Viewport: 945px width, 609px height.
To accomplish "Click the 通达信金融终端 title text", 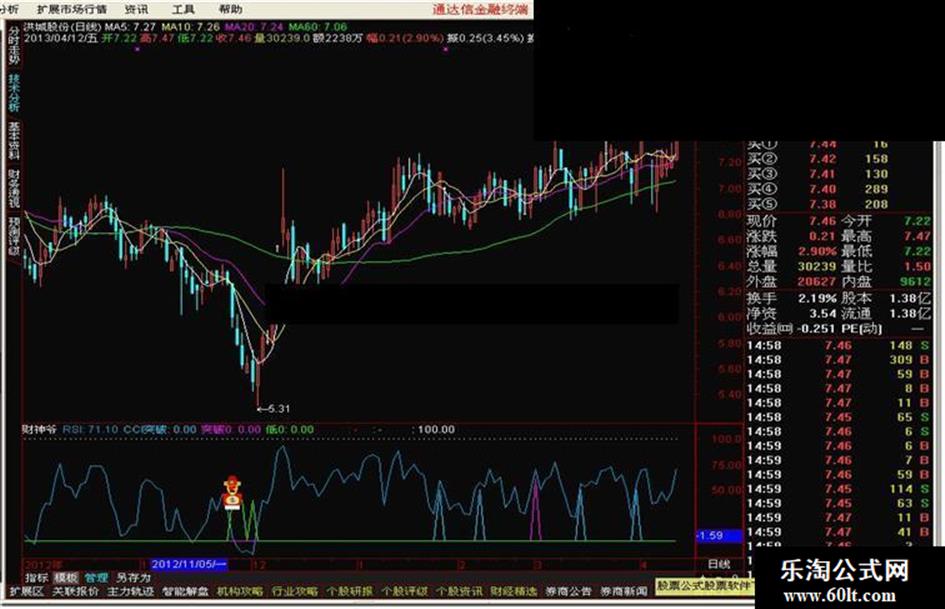I will click(480, 9).
